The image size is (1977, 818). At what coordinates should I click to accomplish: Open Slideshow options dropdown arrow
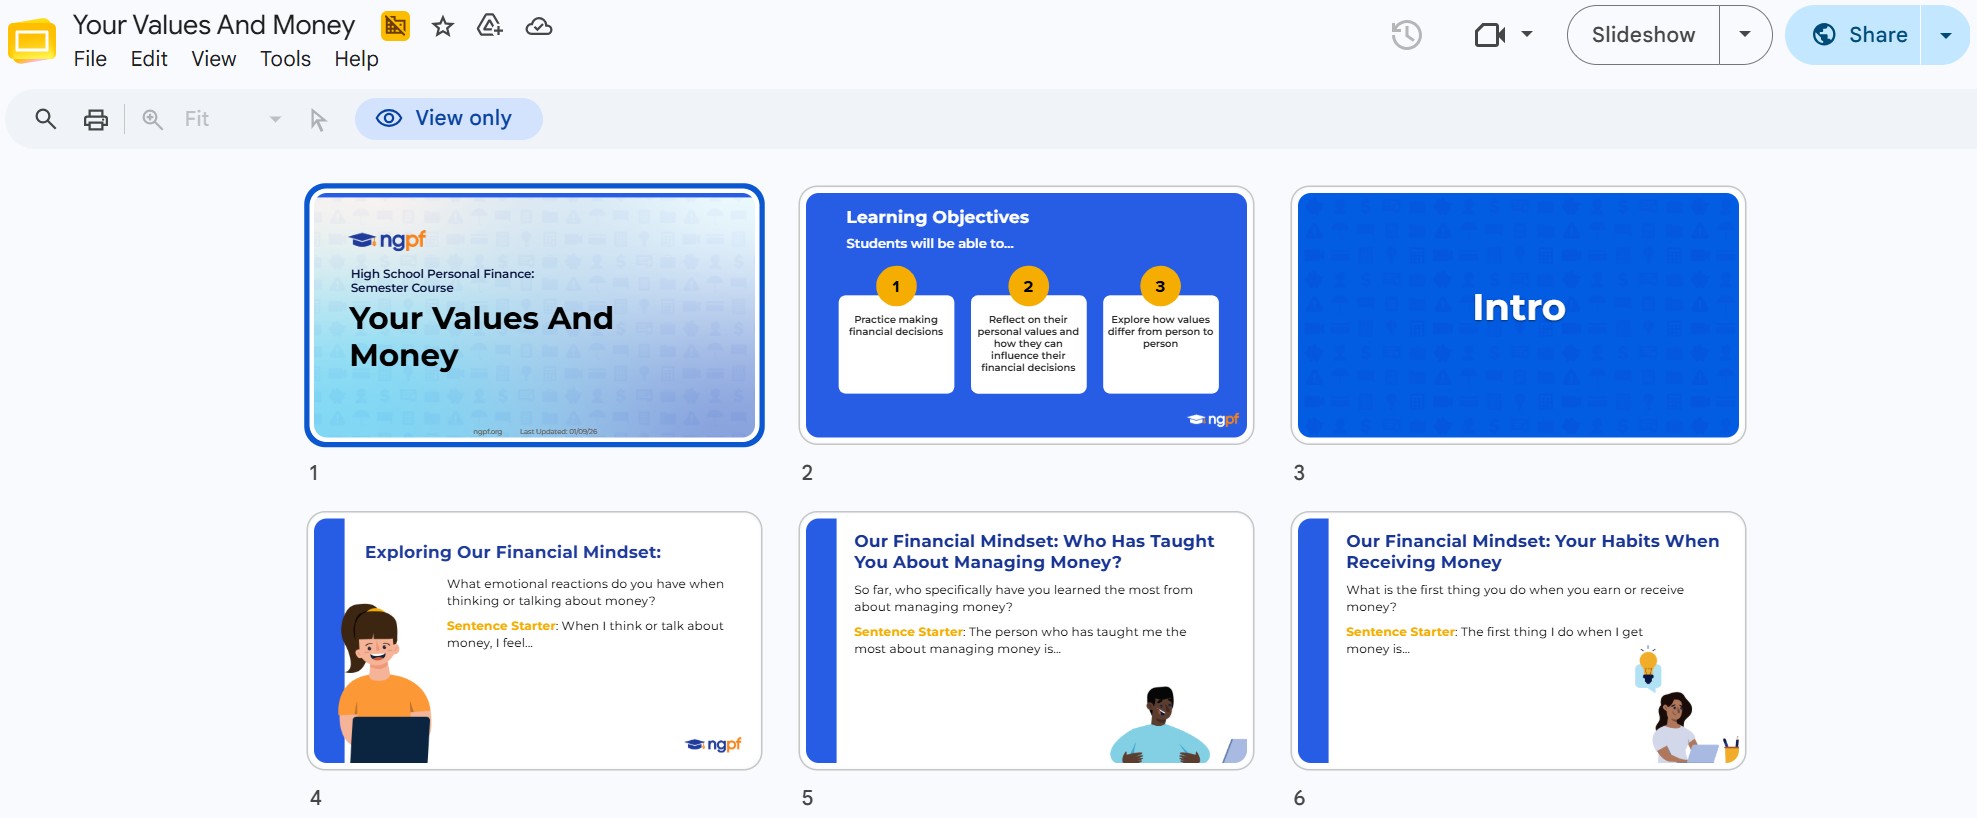coord(1745,35)
